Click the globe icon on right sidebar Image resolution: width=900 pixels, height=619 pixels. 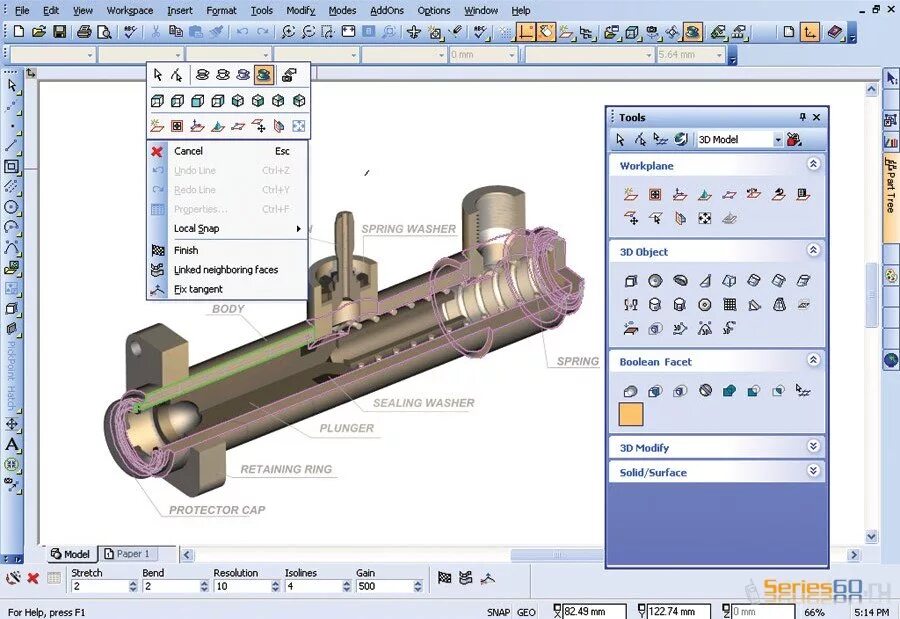[x=891, y=359]
